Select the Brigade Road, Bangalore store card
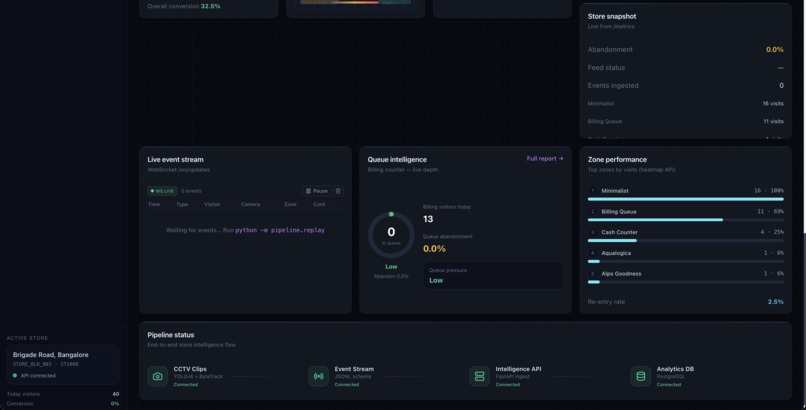This screenshot has height=410, width=806. pyautogui.click(x=63, y=365)
